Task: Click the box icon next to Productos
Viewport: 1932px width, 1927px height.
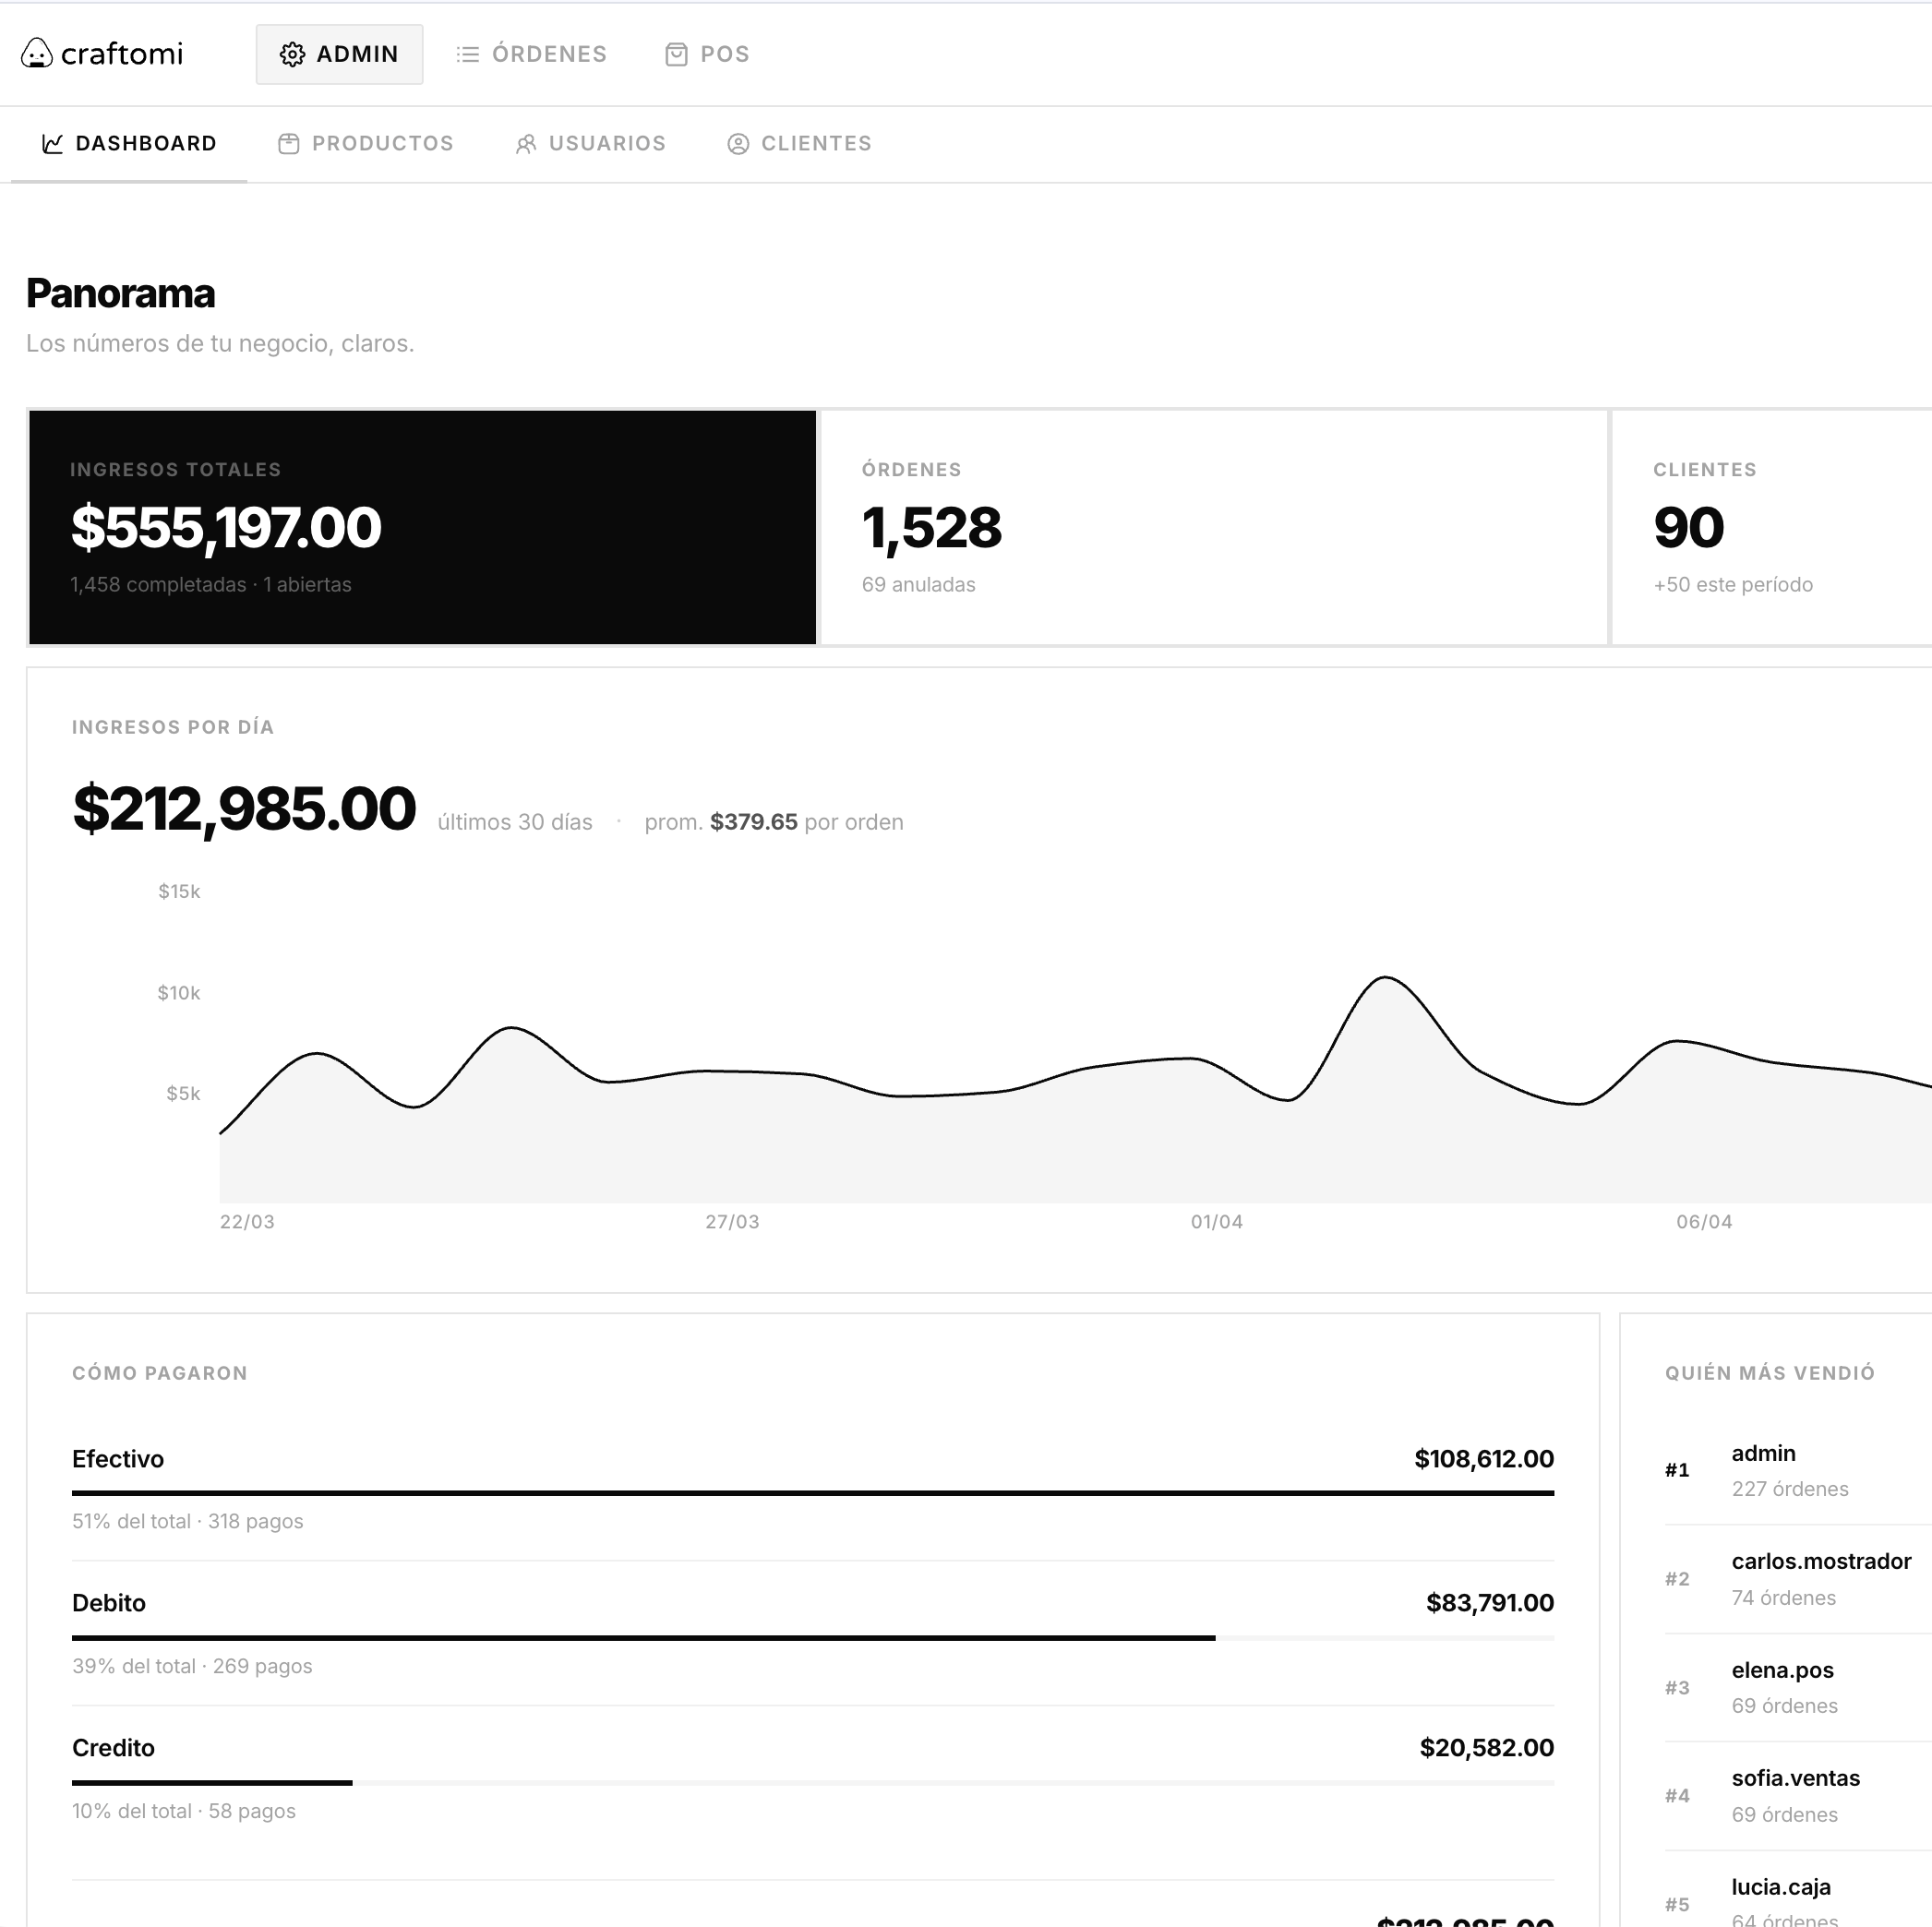Action: tap(289, 144)
